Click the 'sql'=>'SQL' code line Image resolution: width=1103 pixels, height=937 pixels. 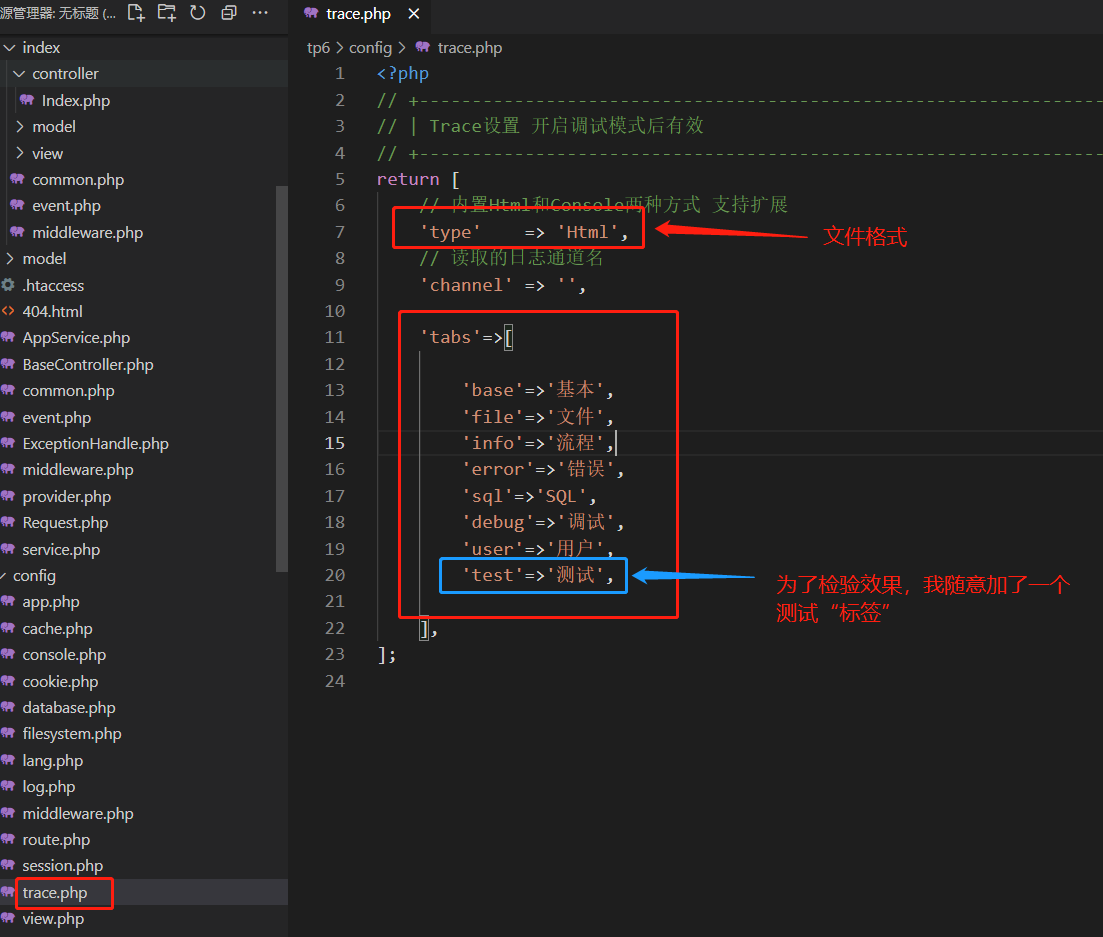[529, 497]
